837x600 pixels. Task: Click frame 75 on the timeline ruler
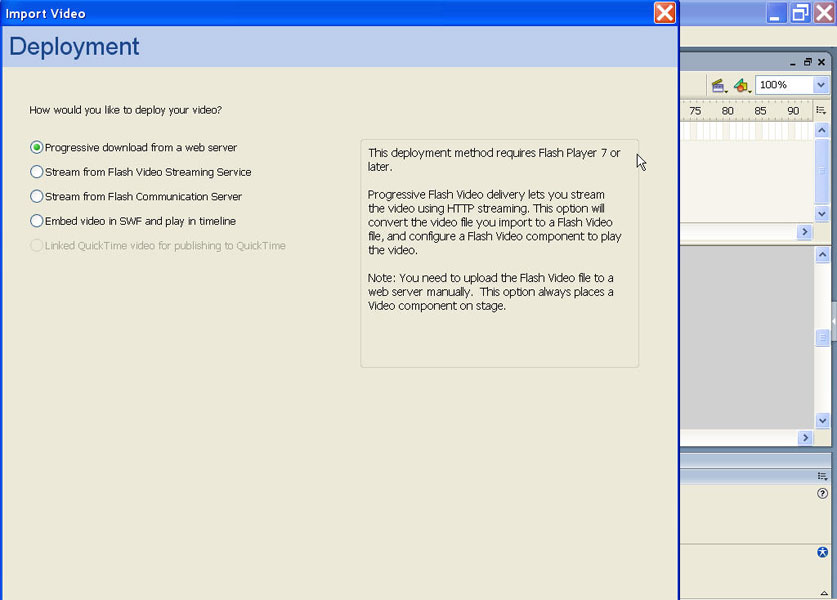[695, 111]
